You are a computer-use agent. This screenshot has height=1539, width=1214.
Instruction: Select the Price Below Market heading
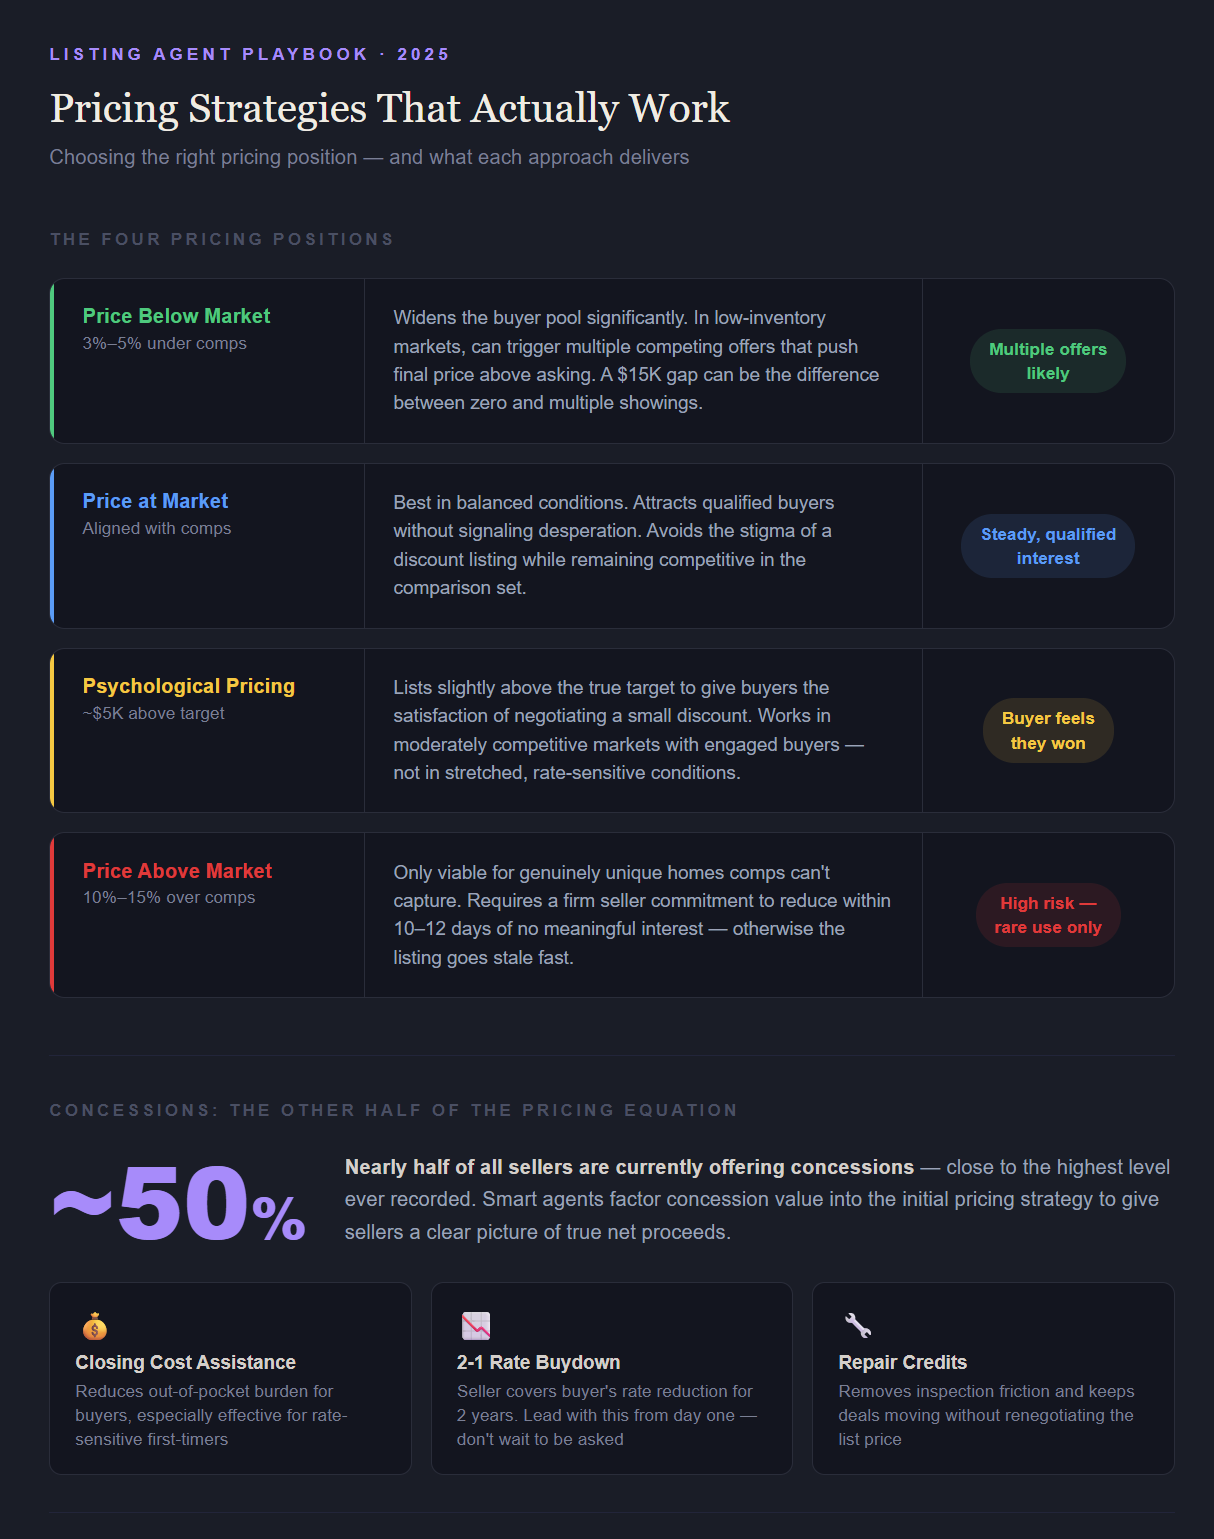tap(176, 316)
